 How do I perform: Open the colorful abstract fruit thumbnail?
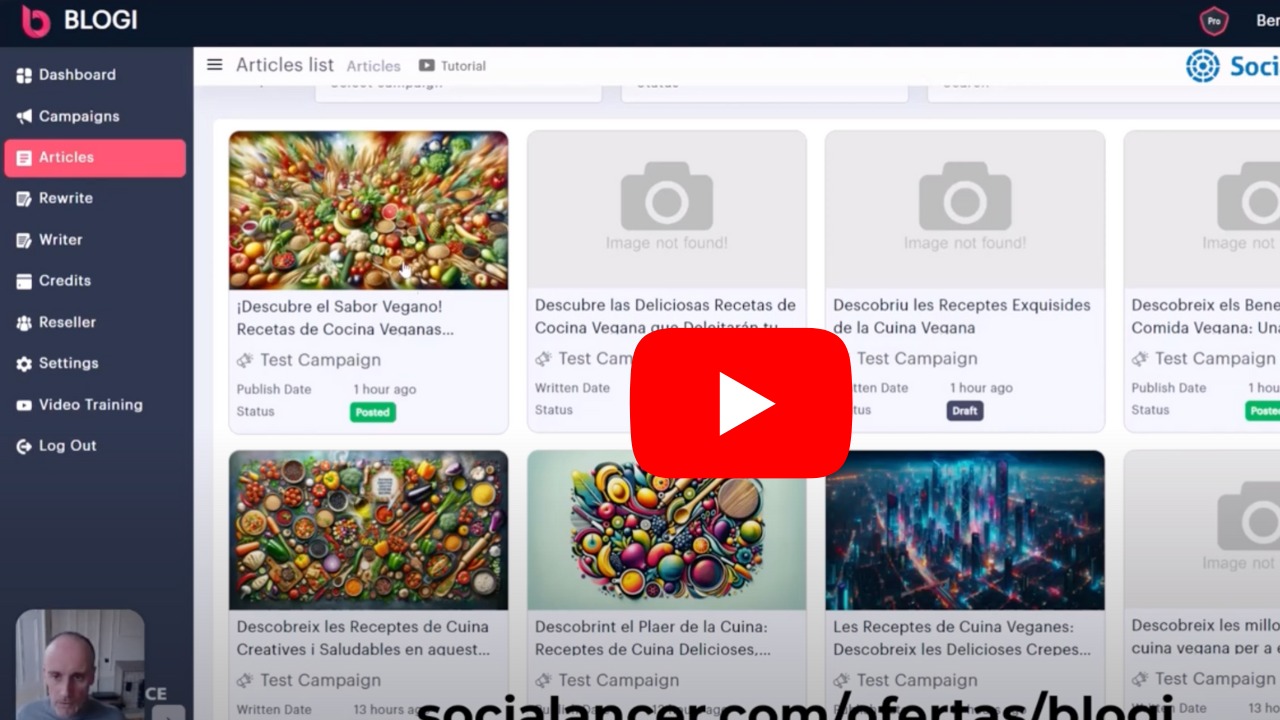tap(666, 530)
